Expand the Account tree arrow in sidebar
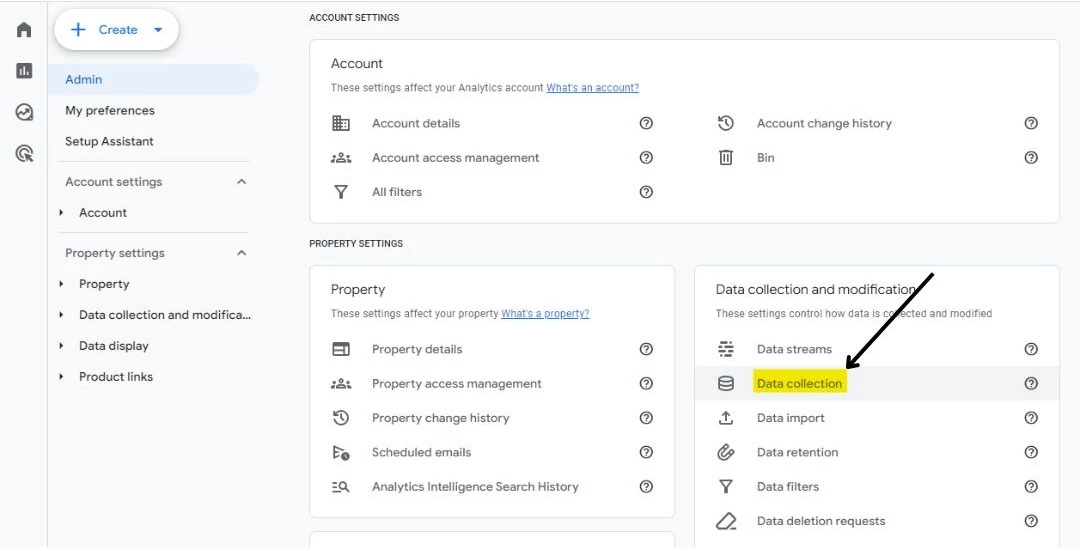The image size is (1080, 551). coord(61,213)
